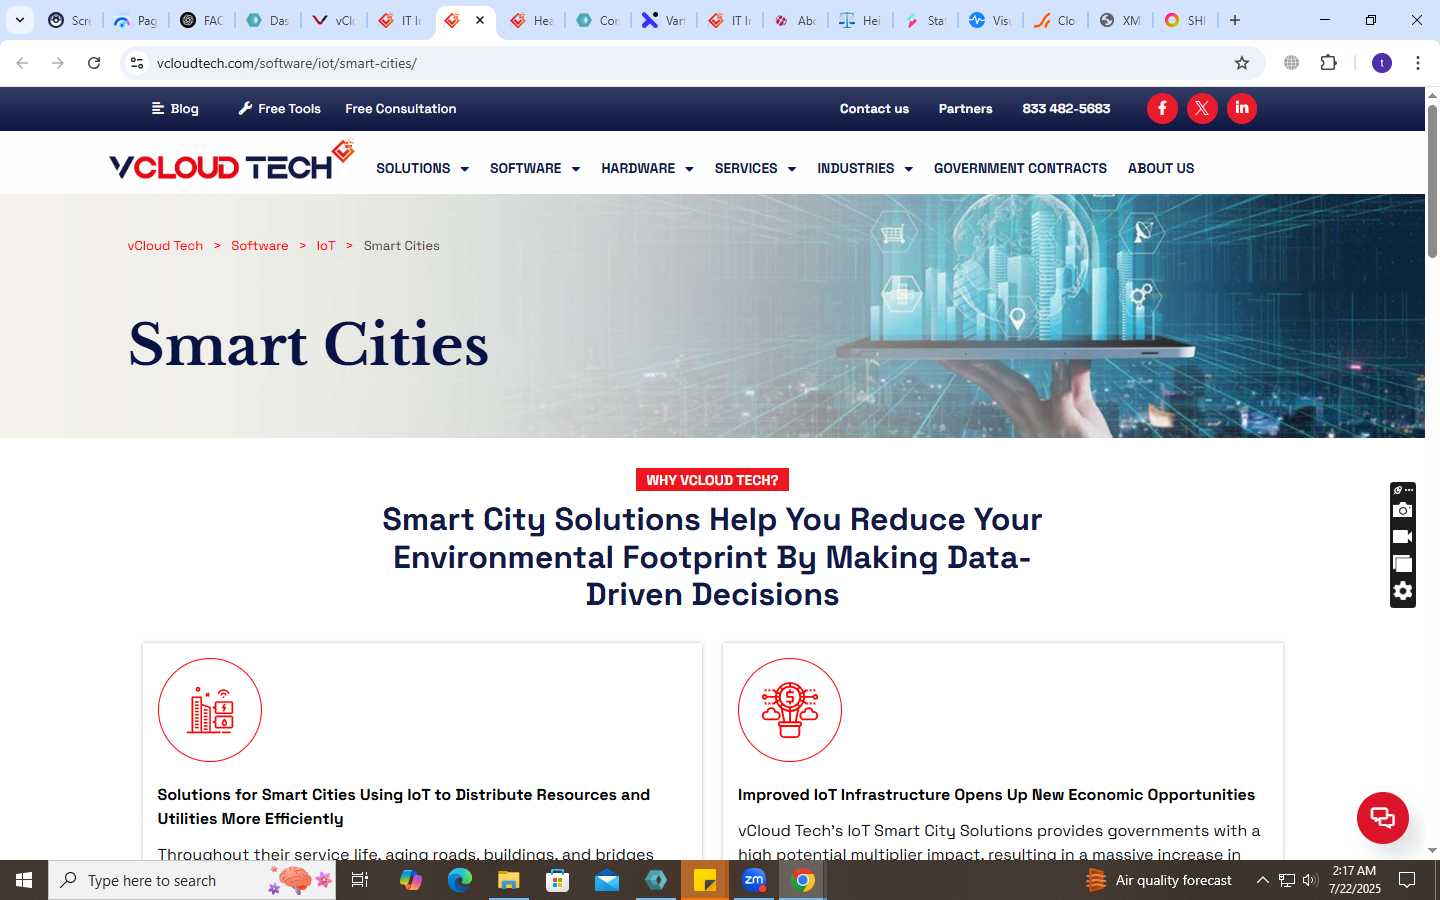Click the screenshot camera icon in side widget

click(1403, 510)
